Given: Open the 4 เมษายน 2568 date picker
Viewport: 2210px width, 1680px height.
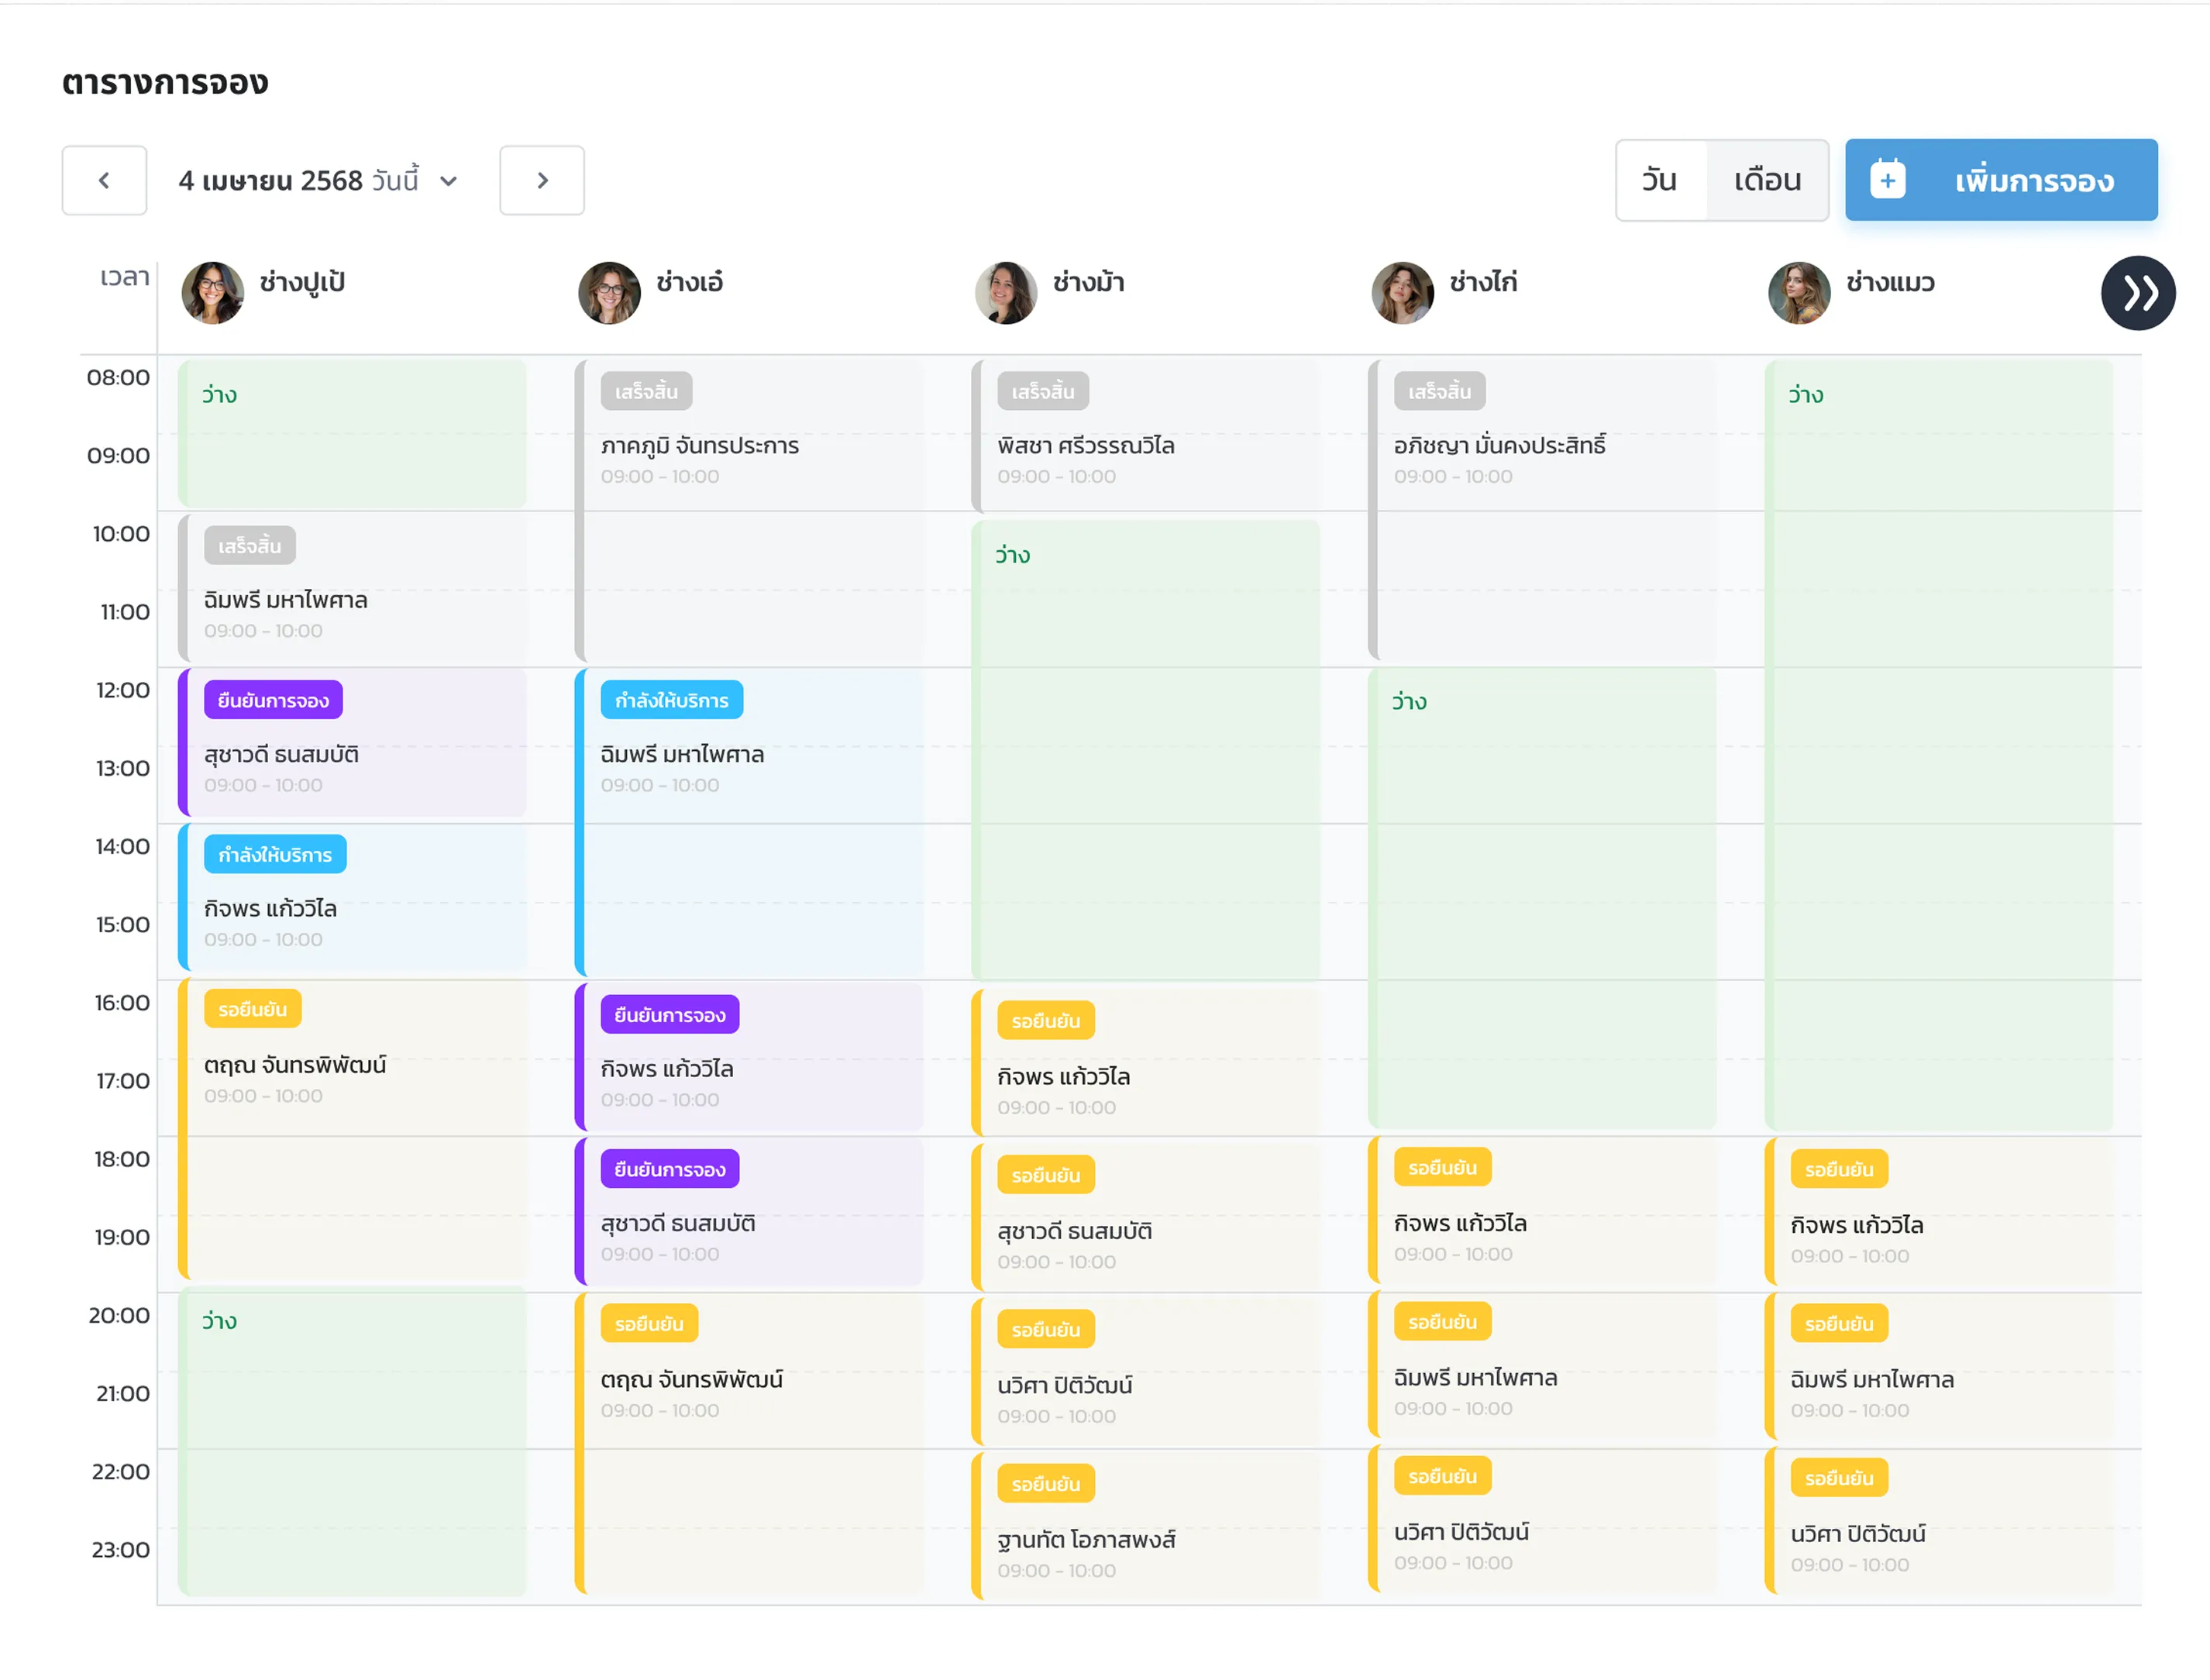Looking at the screenshot, I should pos(270,181).
